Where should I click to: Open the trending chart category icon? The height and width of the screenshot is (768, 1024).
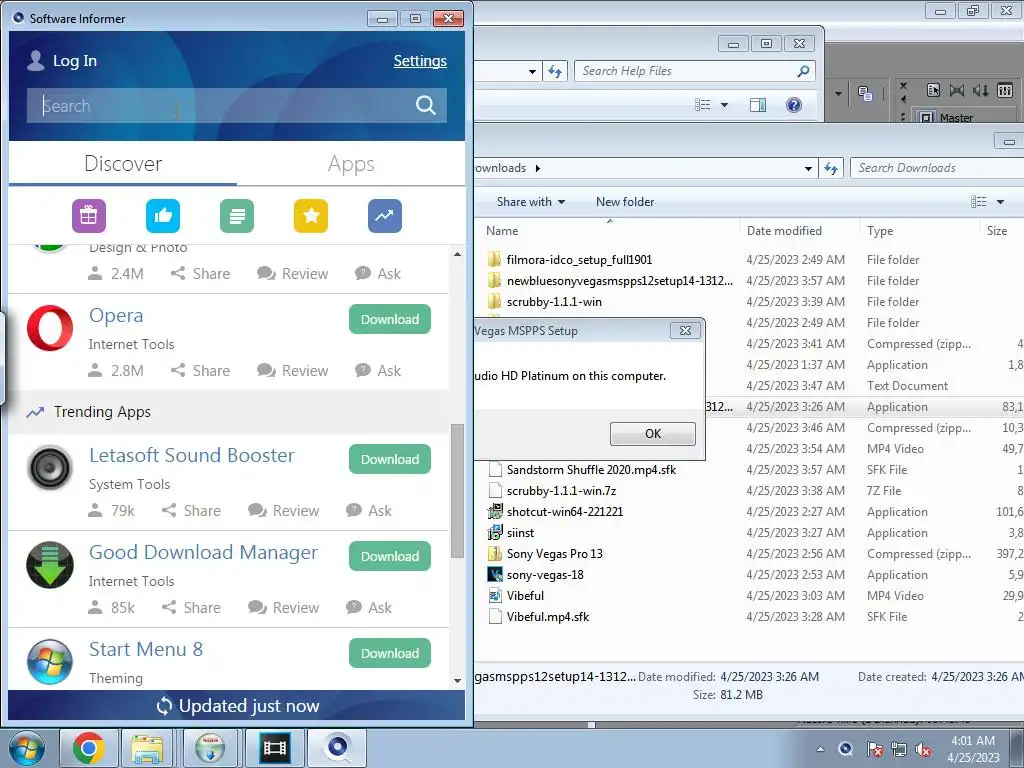point(385,216)
